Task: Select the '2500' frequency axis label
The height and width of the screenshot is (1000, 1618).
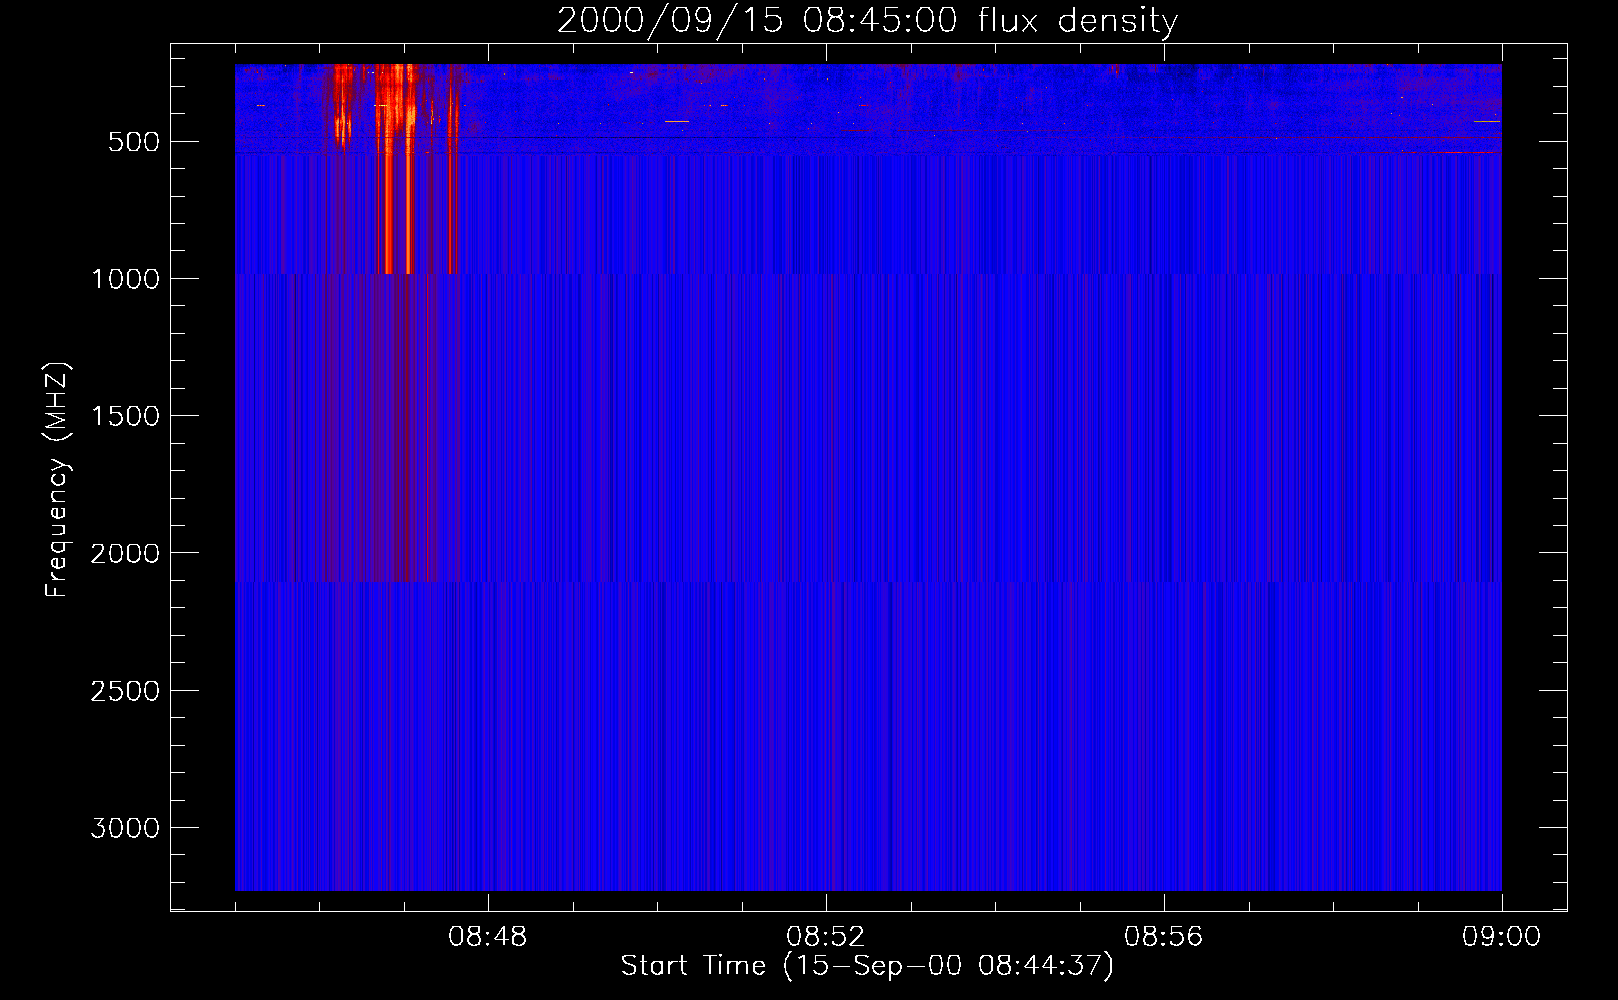Action: pyautogui.click(x=125, y=691)
